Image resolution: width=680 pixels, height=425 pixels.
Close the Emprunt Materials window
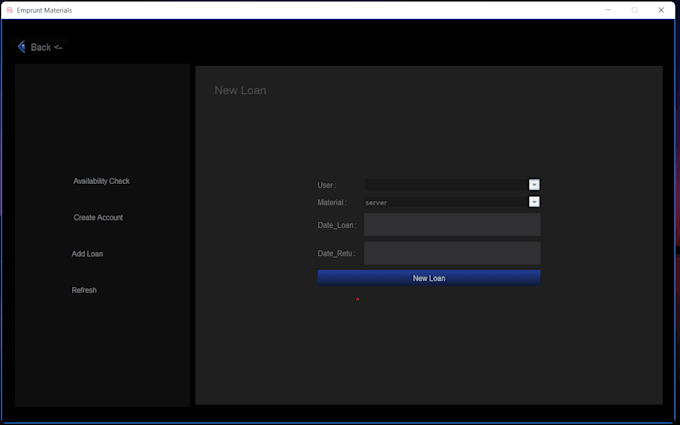661,10
